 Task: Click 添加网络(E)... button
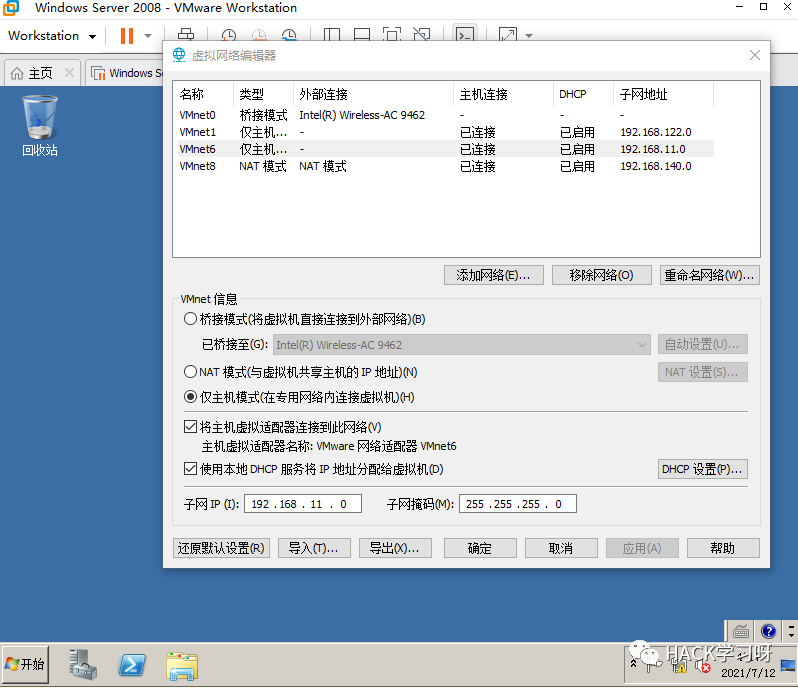tap(493, 275)
